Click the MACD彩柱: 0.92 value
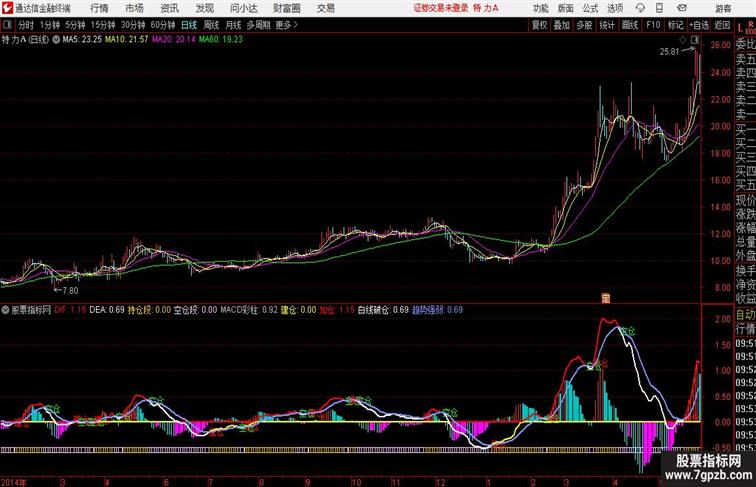The height and width of the screenshot is (487, 756). pos(249,310)
